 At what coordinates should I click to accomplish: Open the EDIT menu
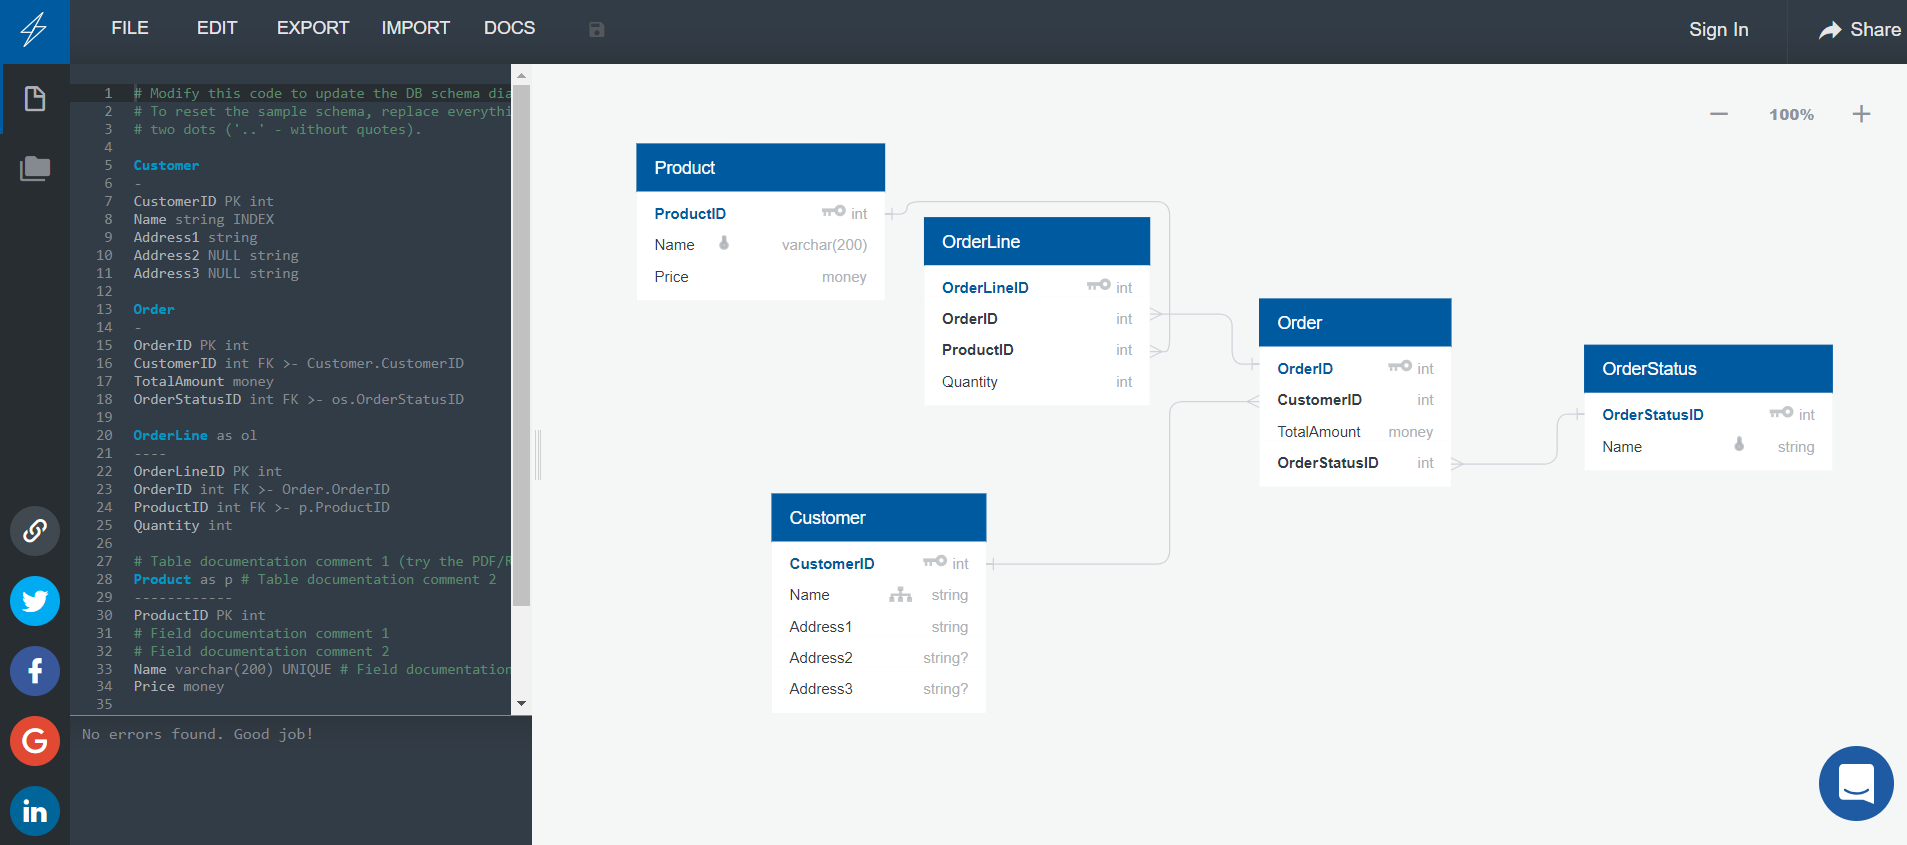[x=217, y=28]
